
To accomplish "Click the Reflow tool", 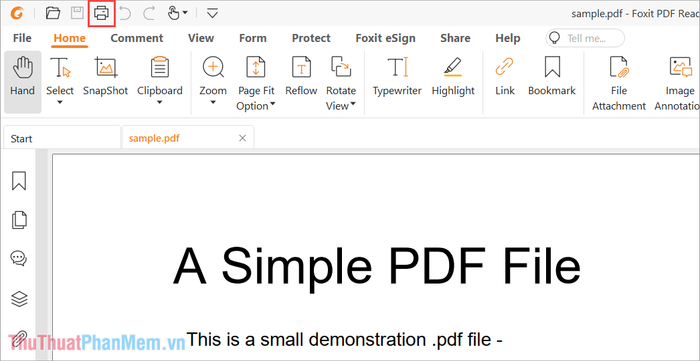I will (301, 76).
